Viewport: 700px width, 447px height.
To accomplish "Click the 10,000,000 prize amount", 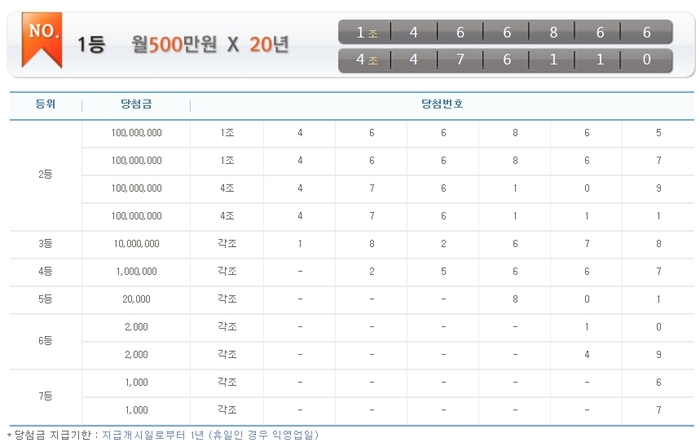I will [136, 243].
